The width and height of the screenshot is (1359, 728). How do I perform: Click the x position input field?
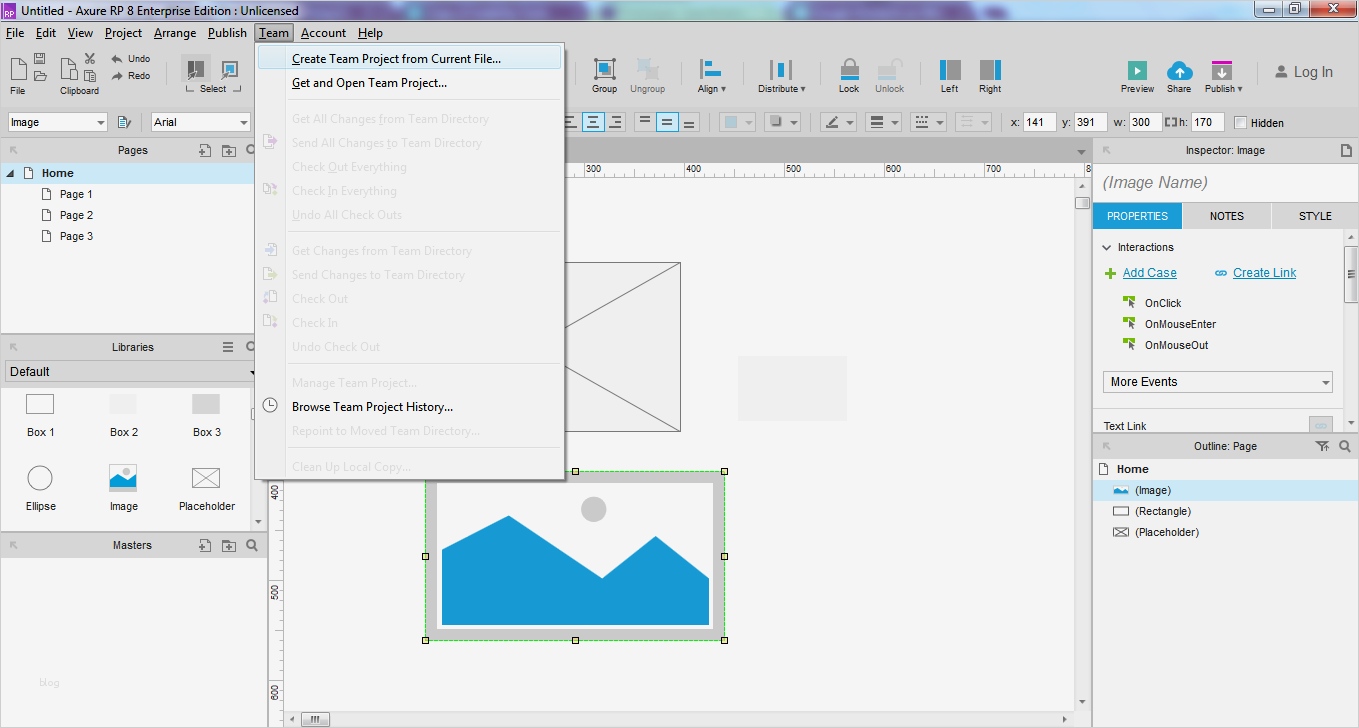(x=1040, y=122)
